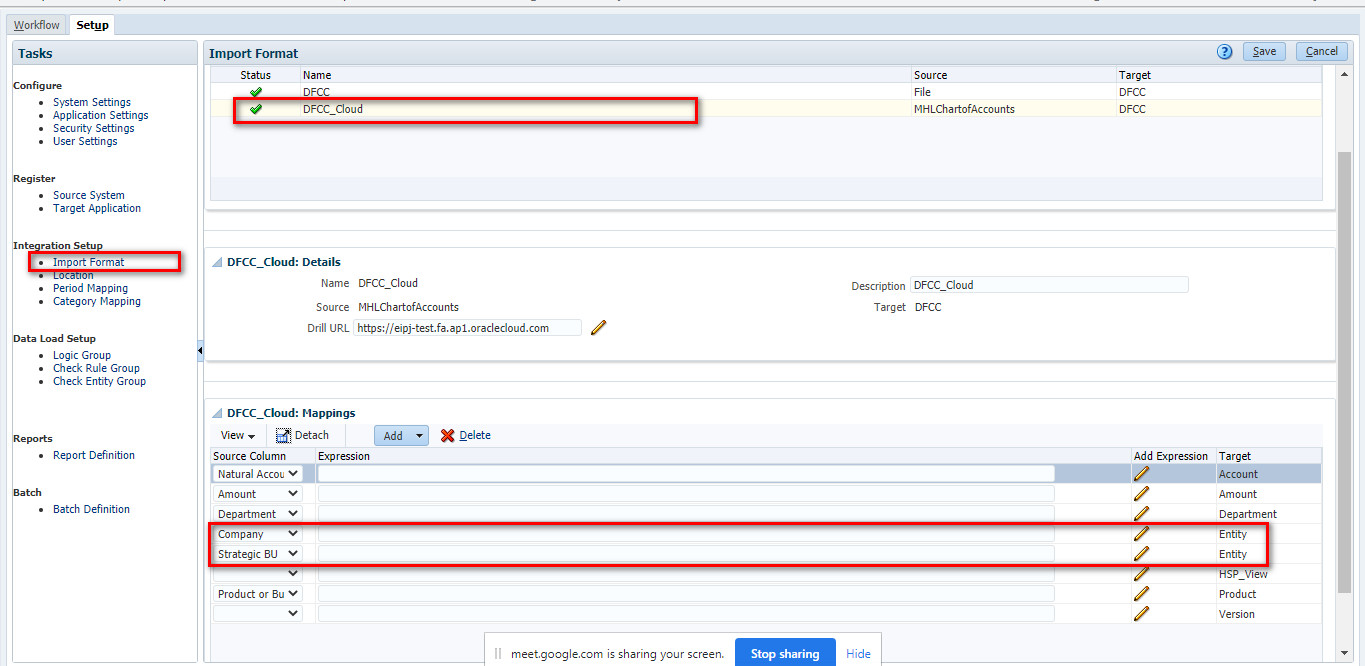Screen dimensions: 1365x666
Task: Open Check Rule Group link
Action: (96, 368)
